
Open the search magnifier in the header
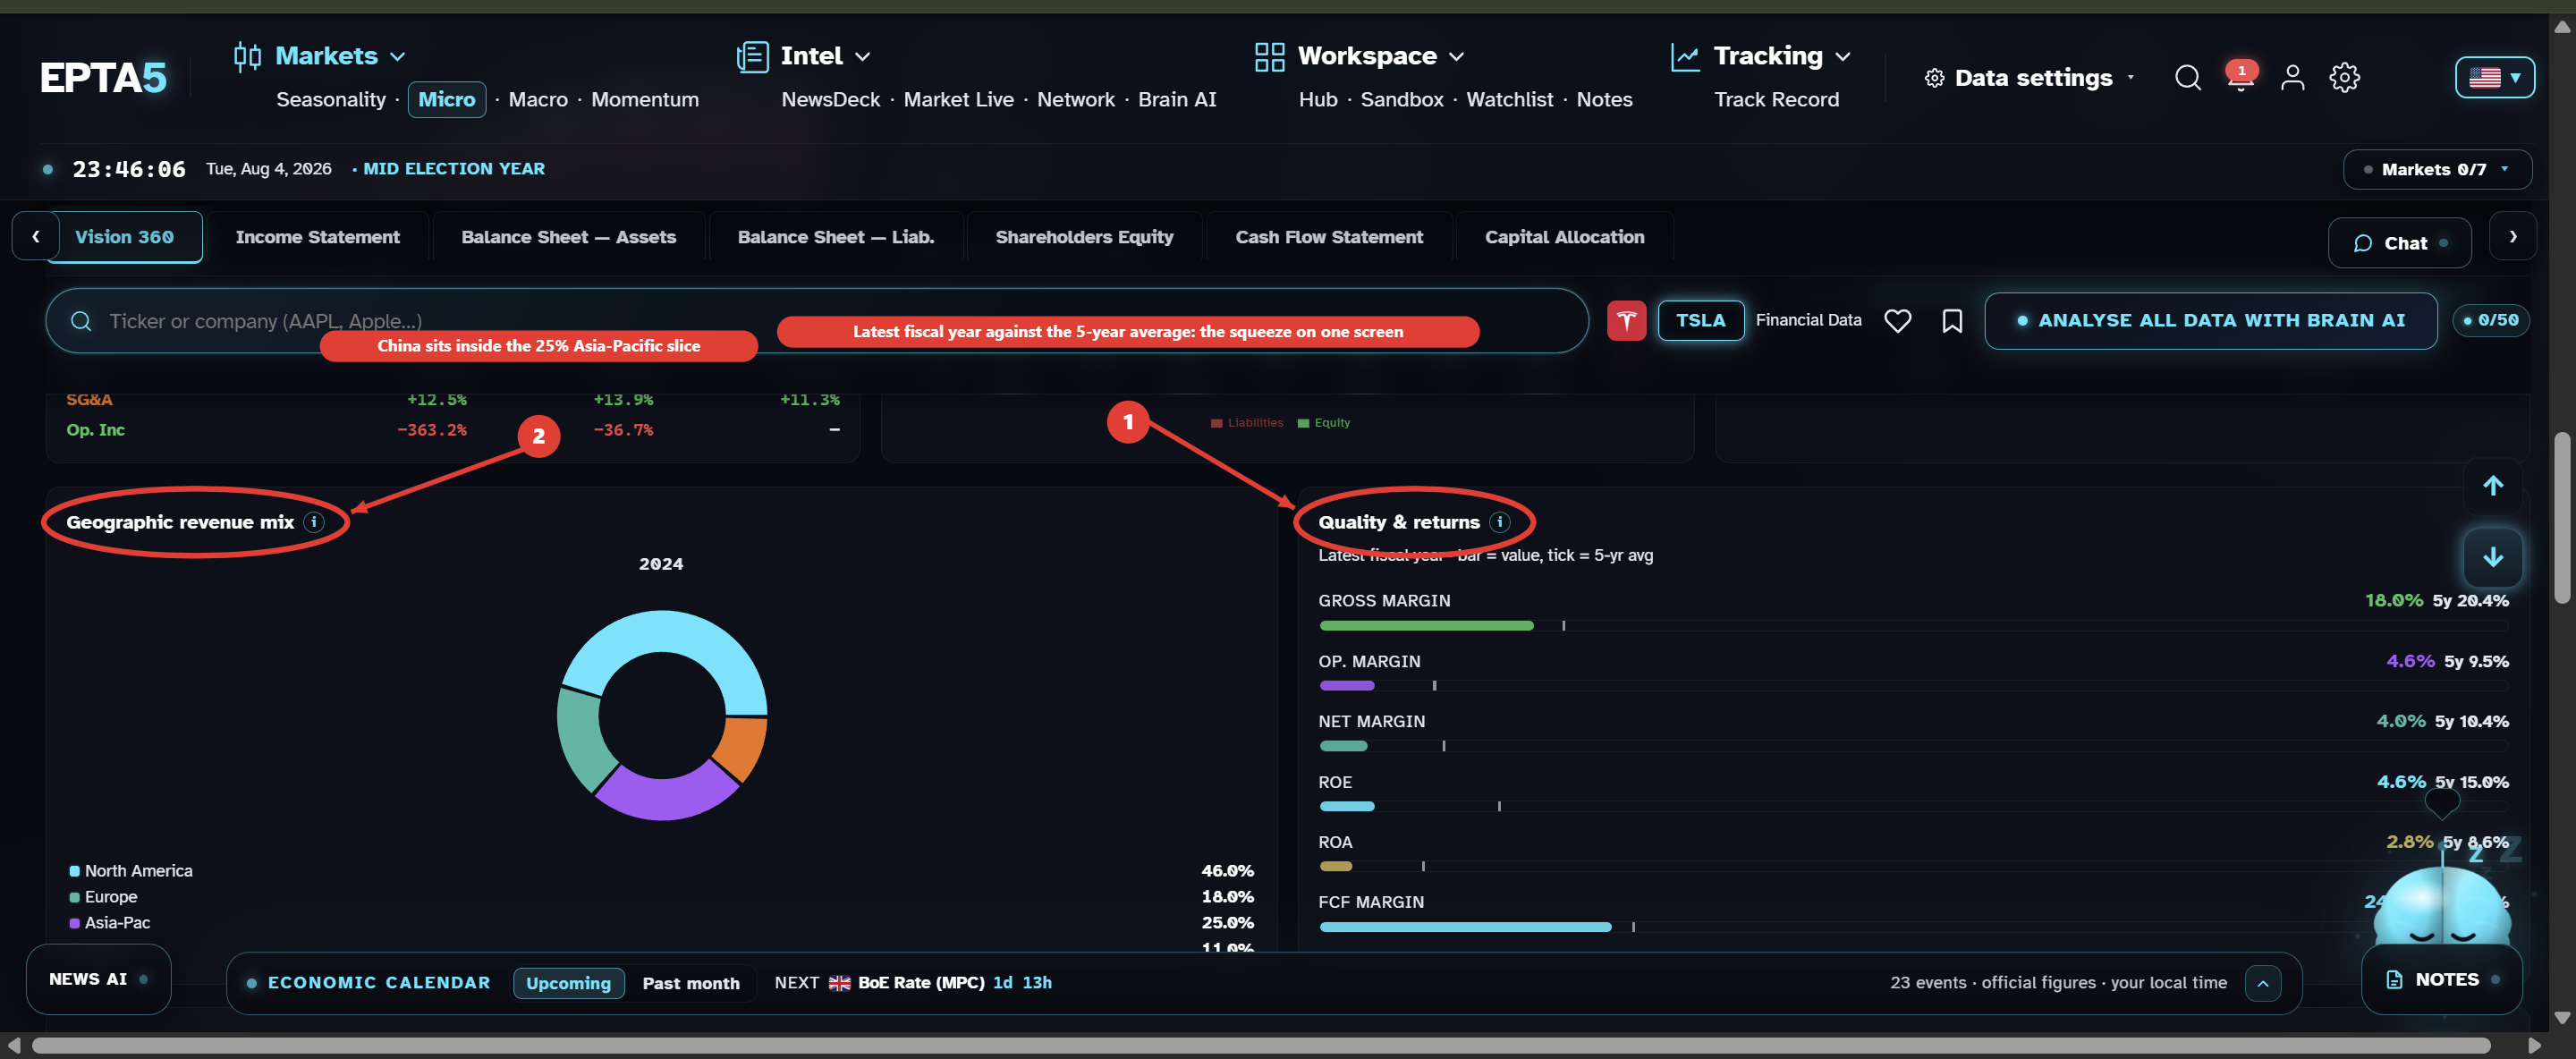pyautogui.click(x=2187, y=77)
